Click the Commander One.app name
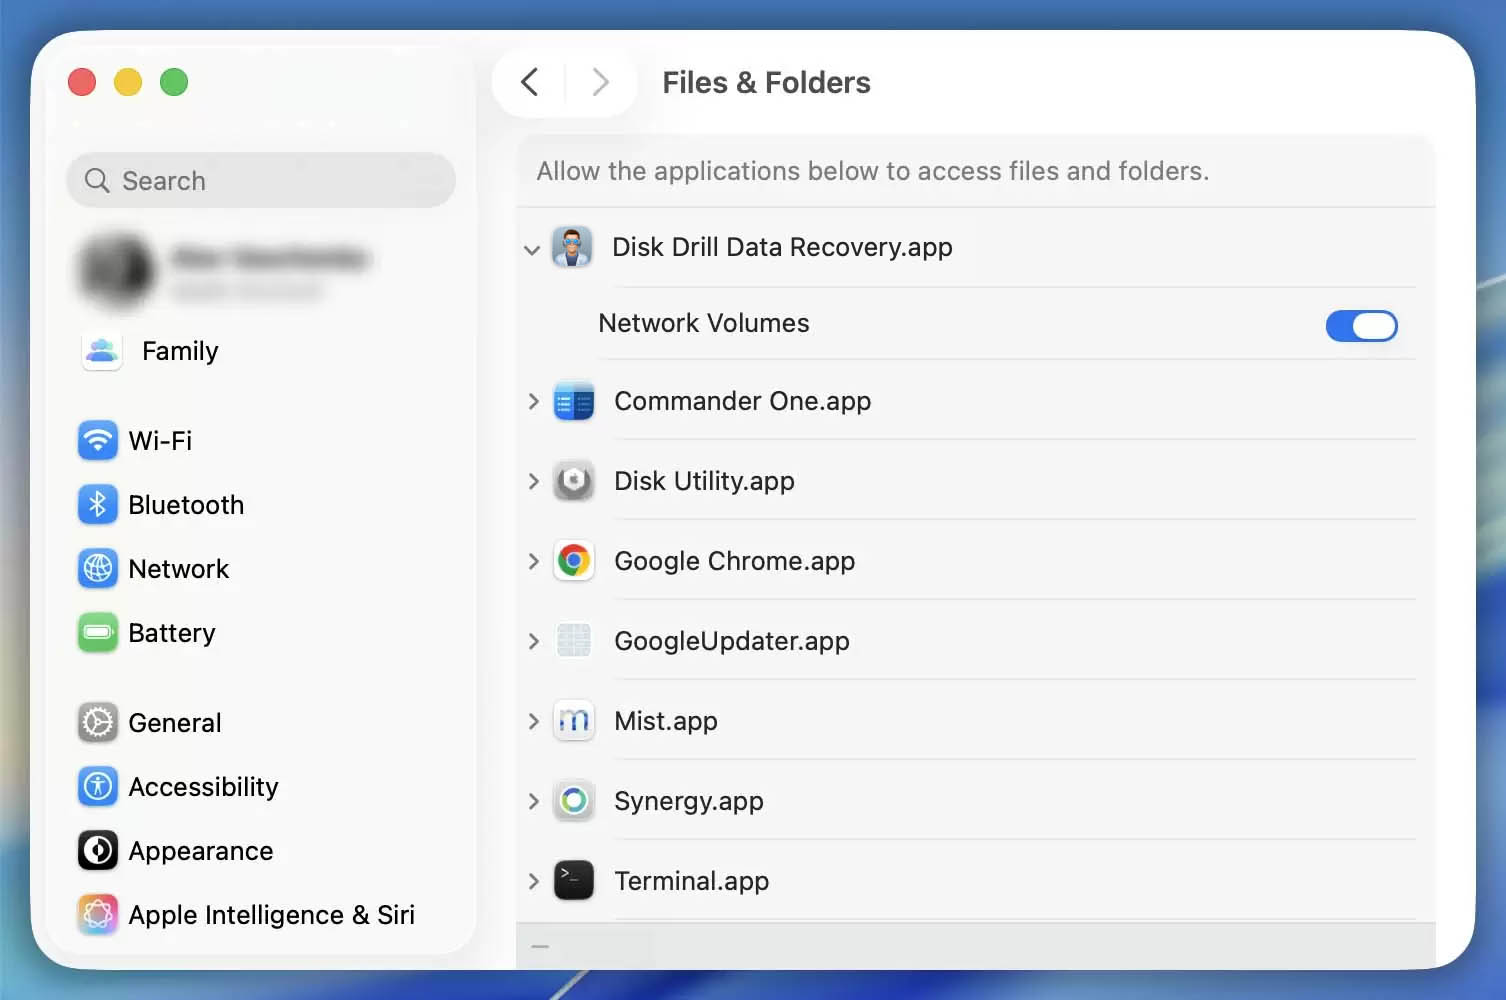The image size is (1506, 1000). [743, 401]
